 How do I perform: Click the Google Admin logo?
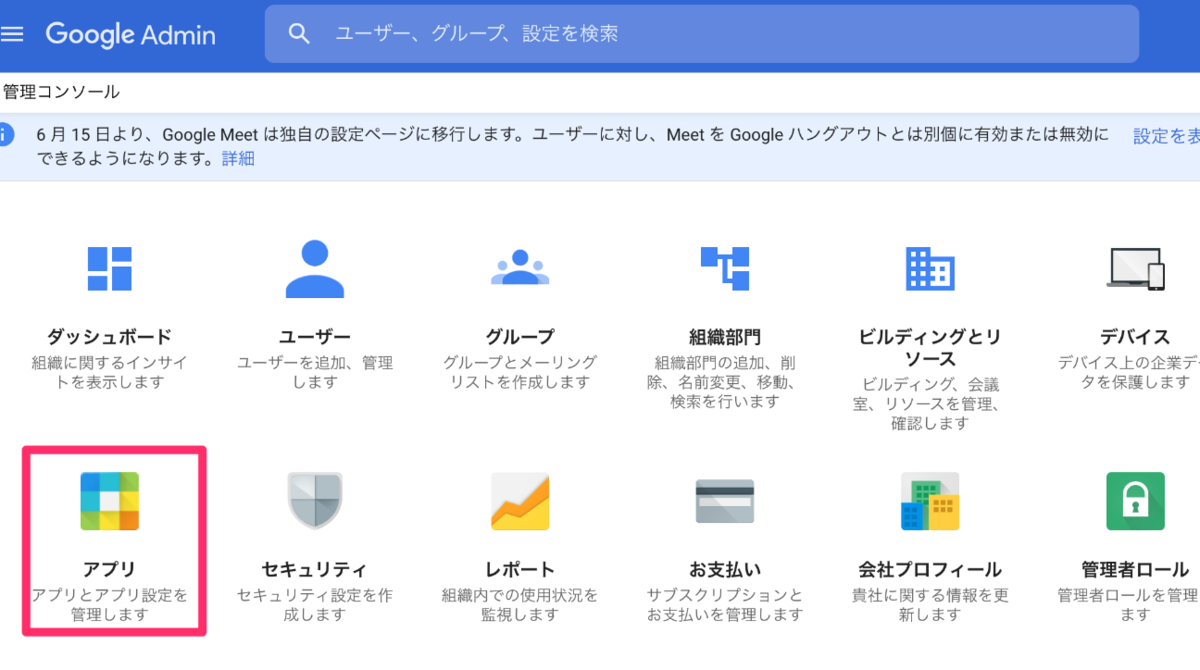coord(130,34)
